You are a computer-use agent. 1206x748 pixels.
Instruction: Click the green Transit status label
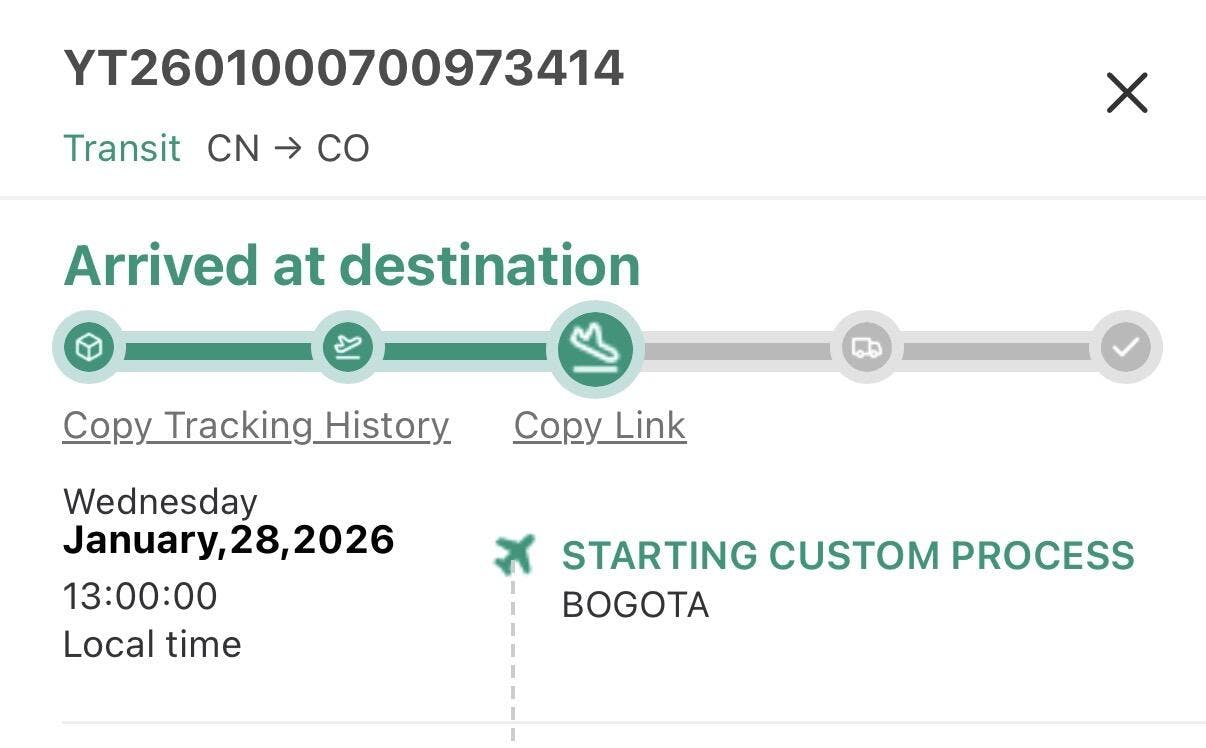[121, 148]
